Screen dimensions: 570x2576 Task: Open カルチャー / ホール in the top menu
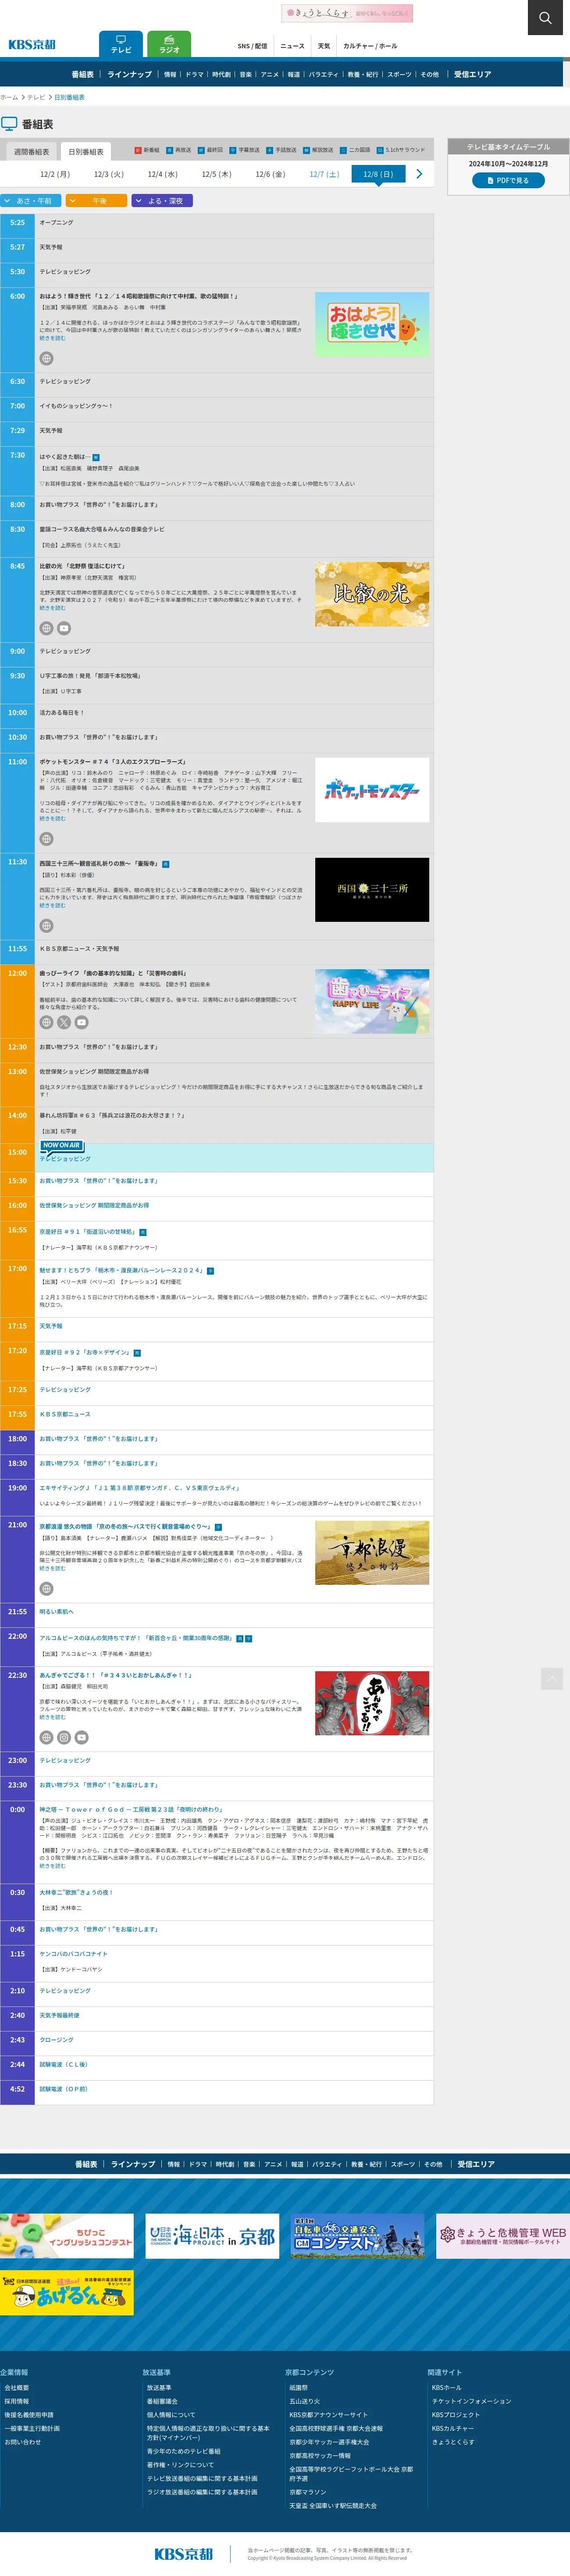click(370, 46)
